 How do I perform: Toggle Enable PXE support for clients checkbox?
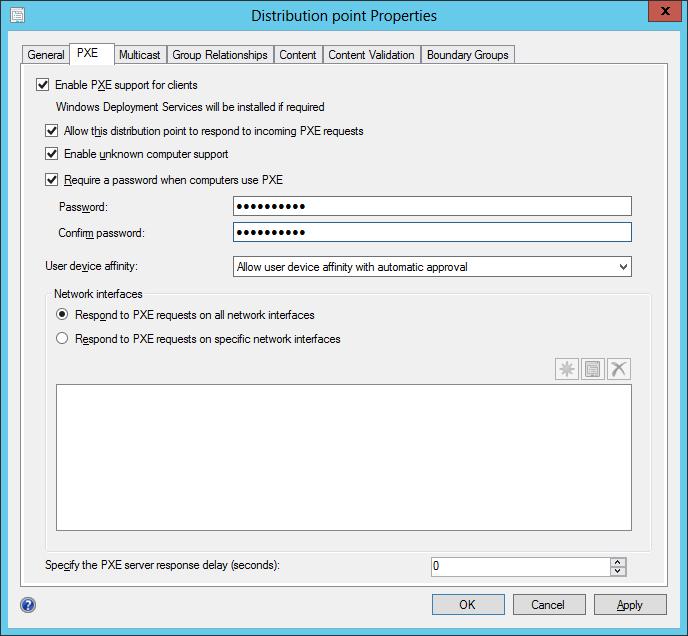point(43,85)
